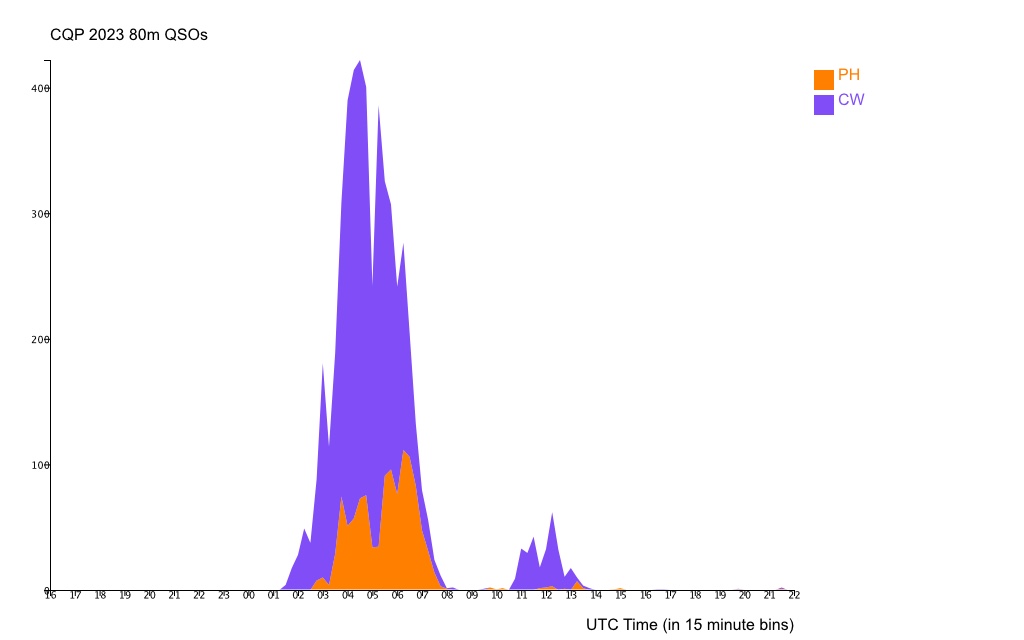Click the 23 hour x-axis tick
The image size is (1024, 640).
click(x=224, y=596)
